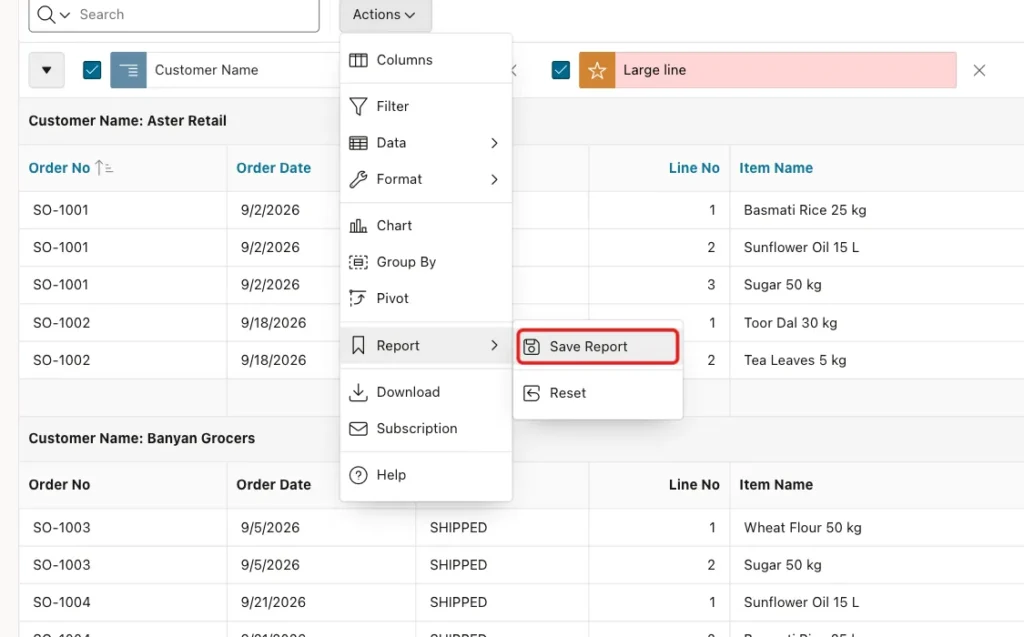Click first SHIPPED status for SO-1003
Image resolution: width=1024 pixels, height=637 pixels.
pyautogui.click(x=458, y=527)
